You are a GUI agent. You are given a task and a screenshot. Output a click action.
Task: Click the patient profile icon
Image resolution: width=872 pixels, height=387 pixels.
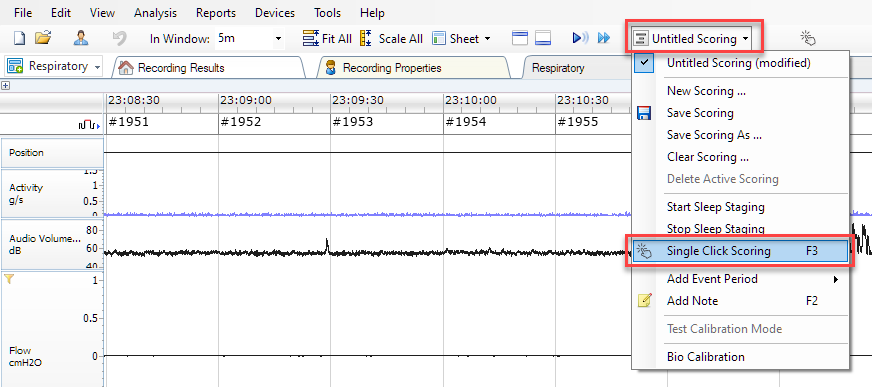coord(82,38)
